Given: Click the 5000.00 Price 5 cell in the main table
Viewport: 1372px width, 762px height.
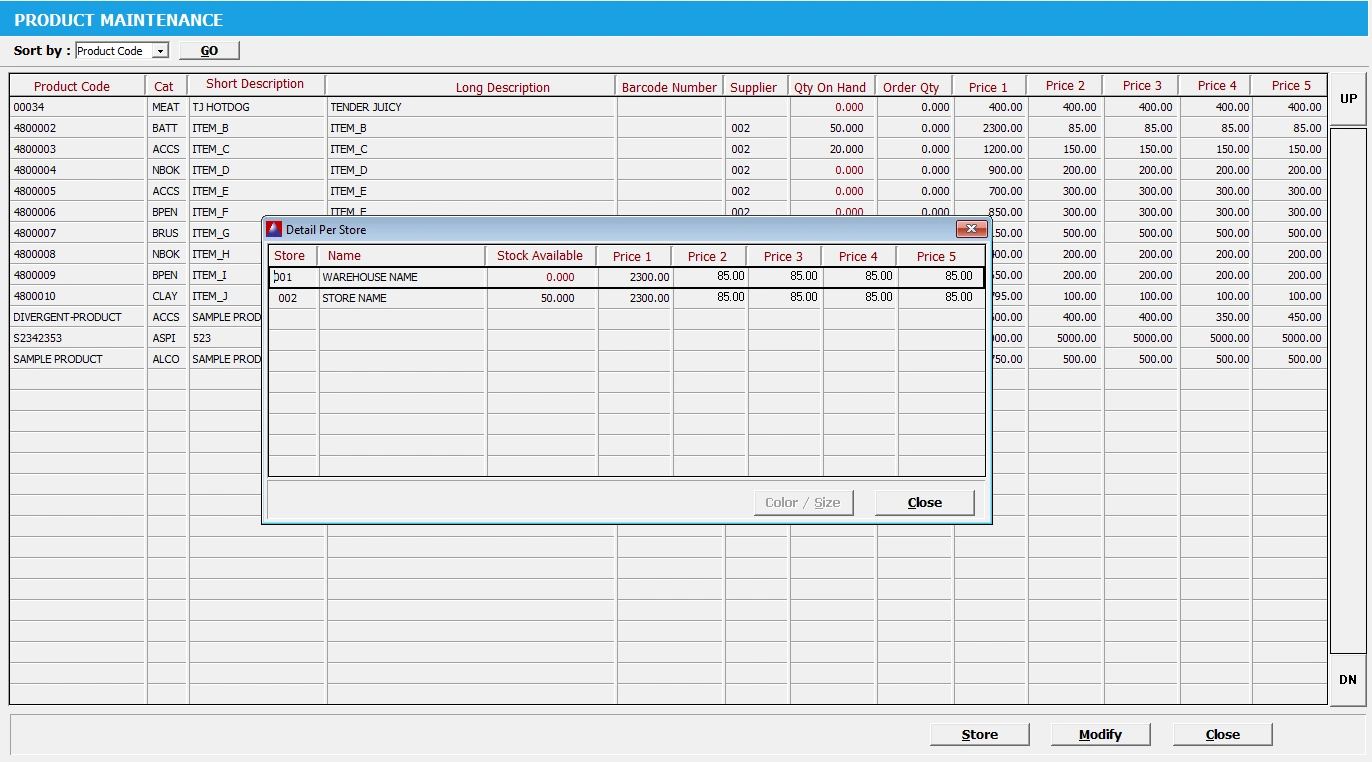Looking at the screenshot, I should pos(1290,338).
